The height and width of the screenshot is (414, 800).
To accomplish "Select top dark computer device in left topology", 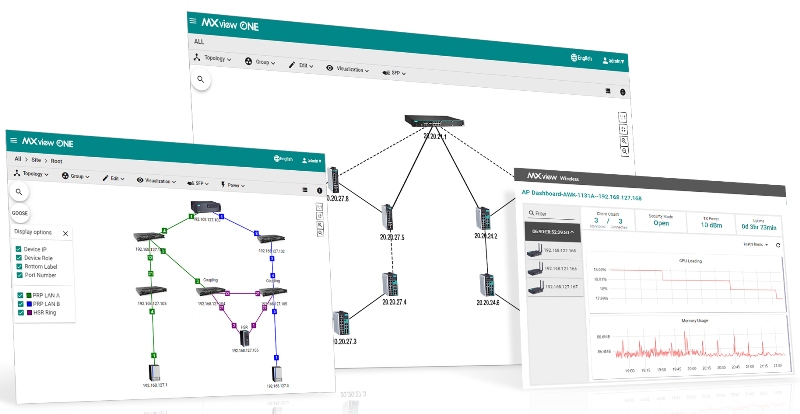I will (x=206, y=207).
